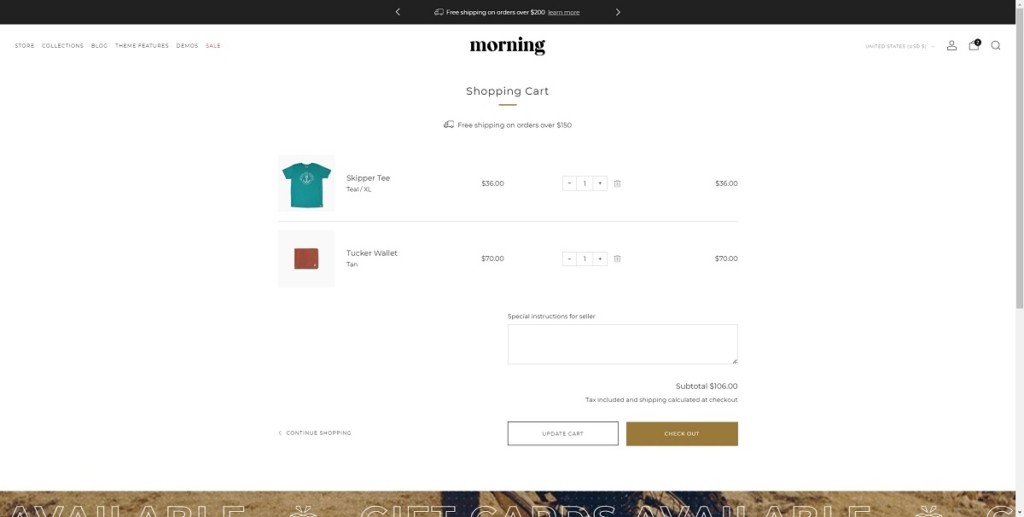
Task: Follow the Continue Shopping link
Action: 316,433
